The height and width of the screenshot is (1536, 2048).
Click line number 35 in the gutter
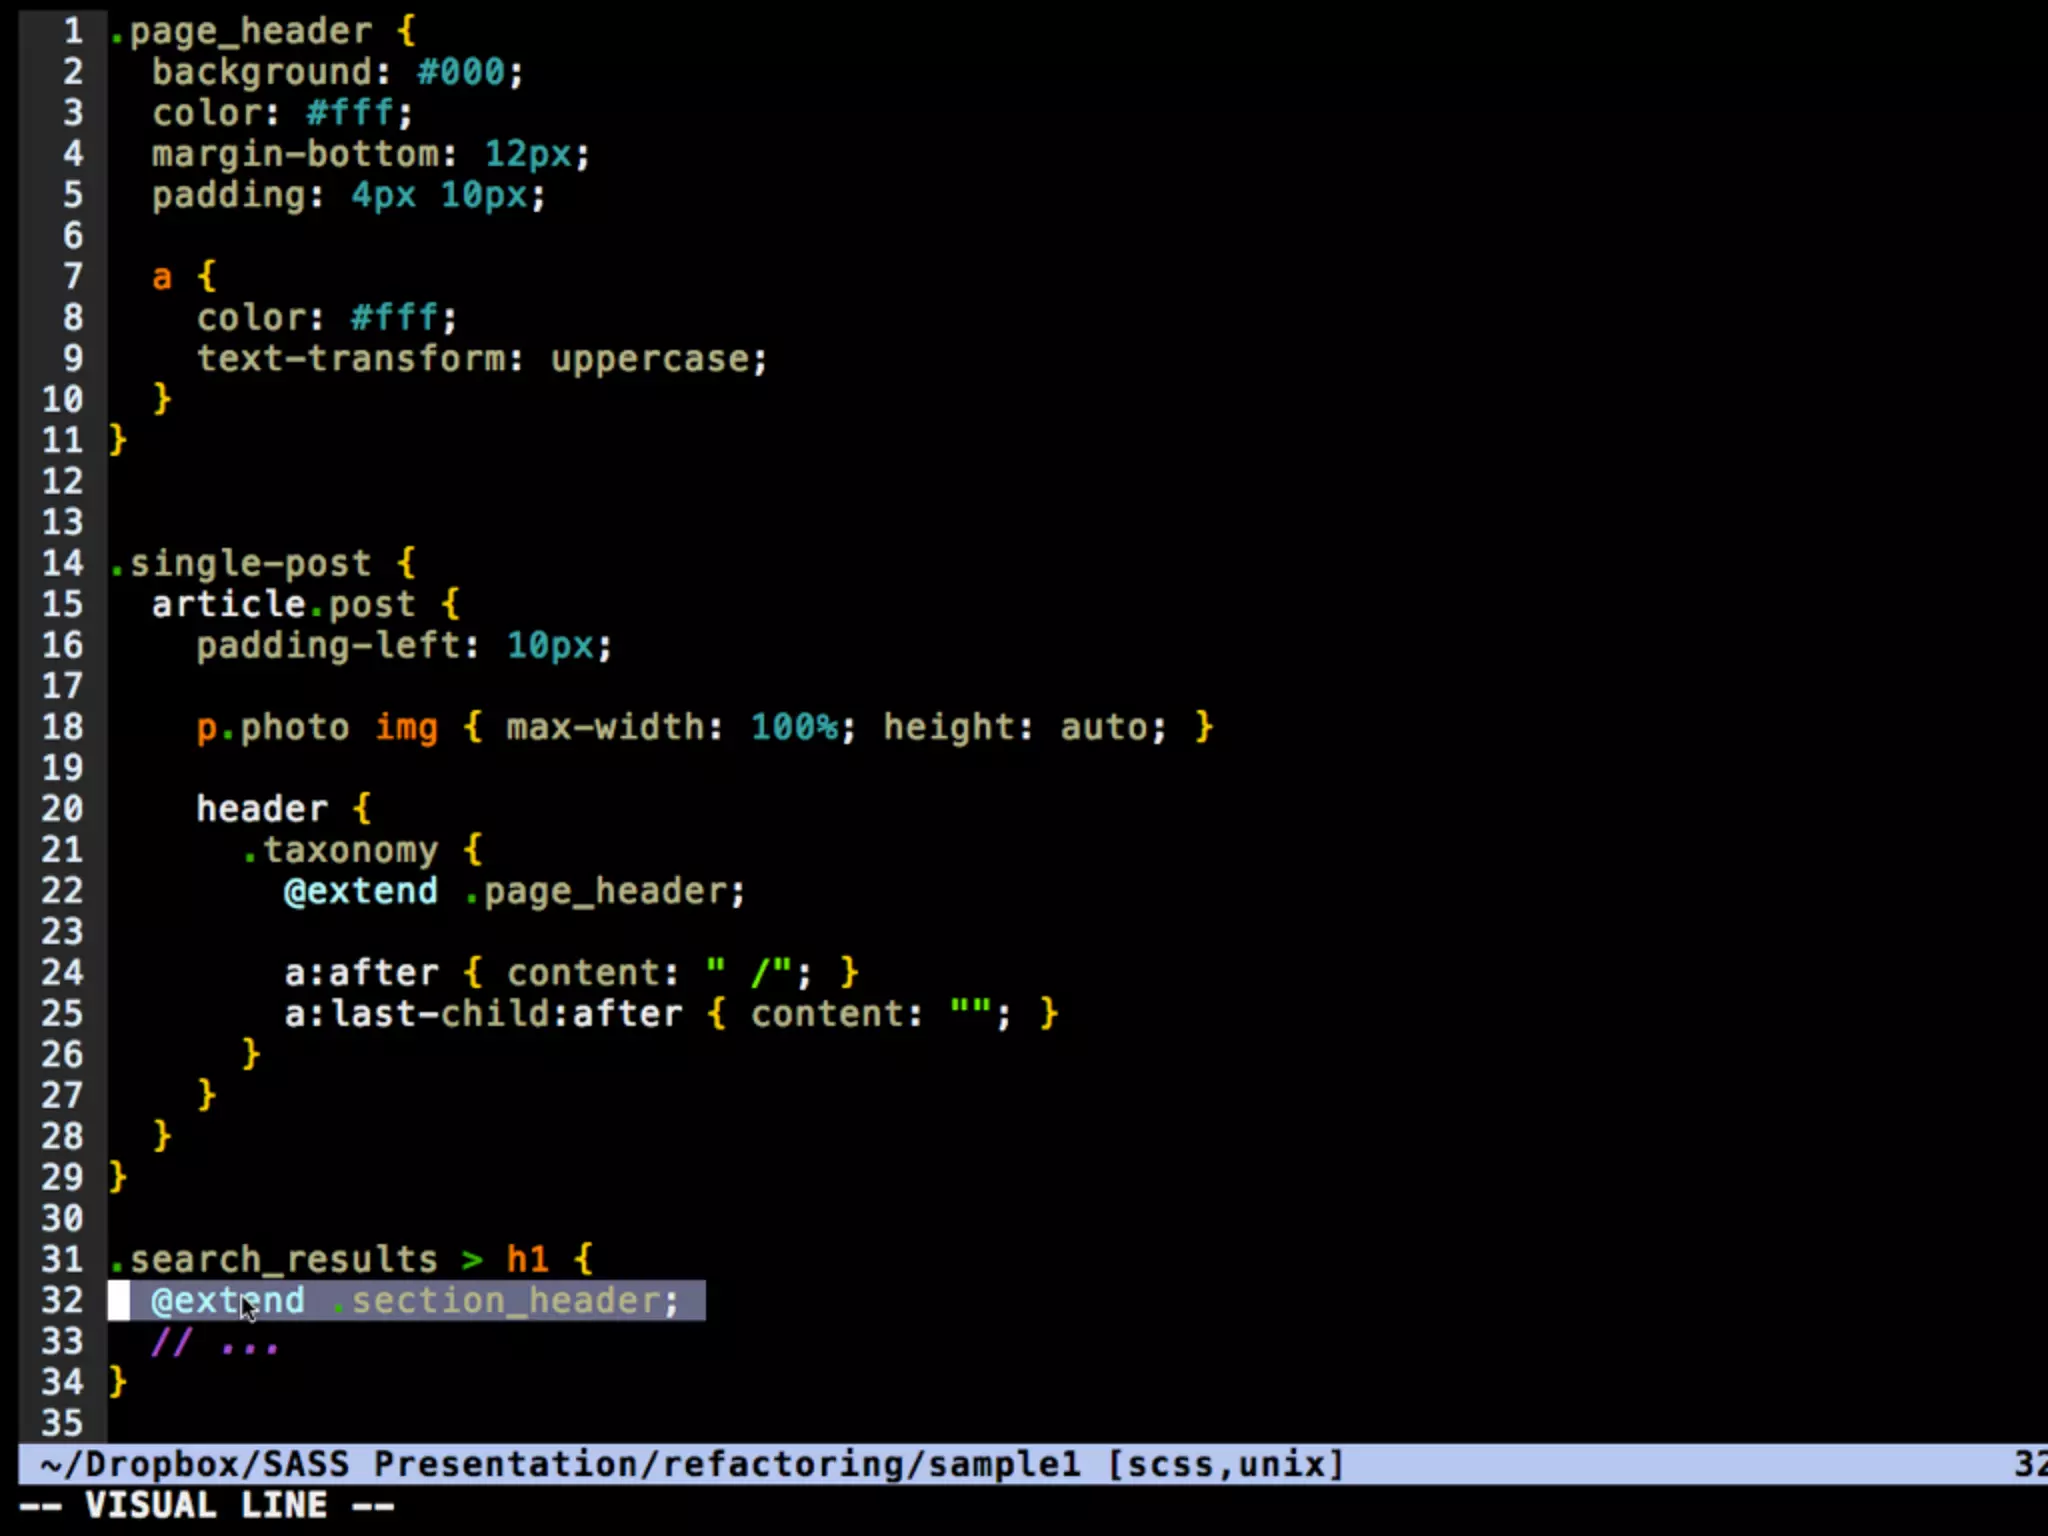[62, 1423]
